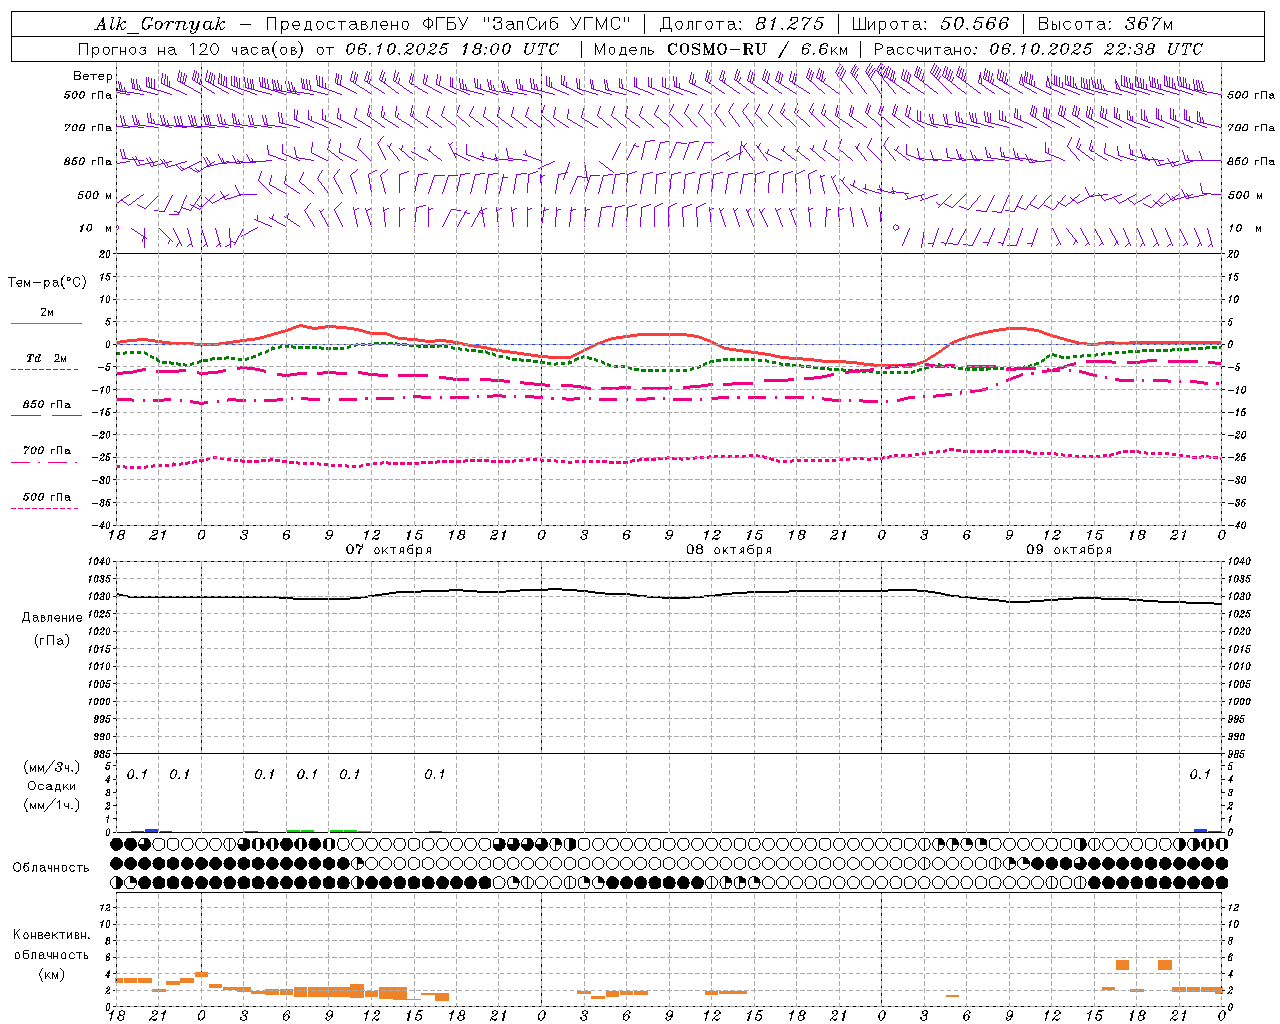The image size is (1280, 1024).
Task: Click the Давление pressure panel label
Action: coord(52,618)
